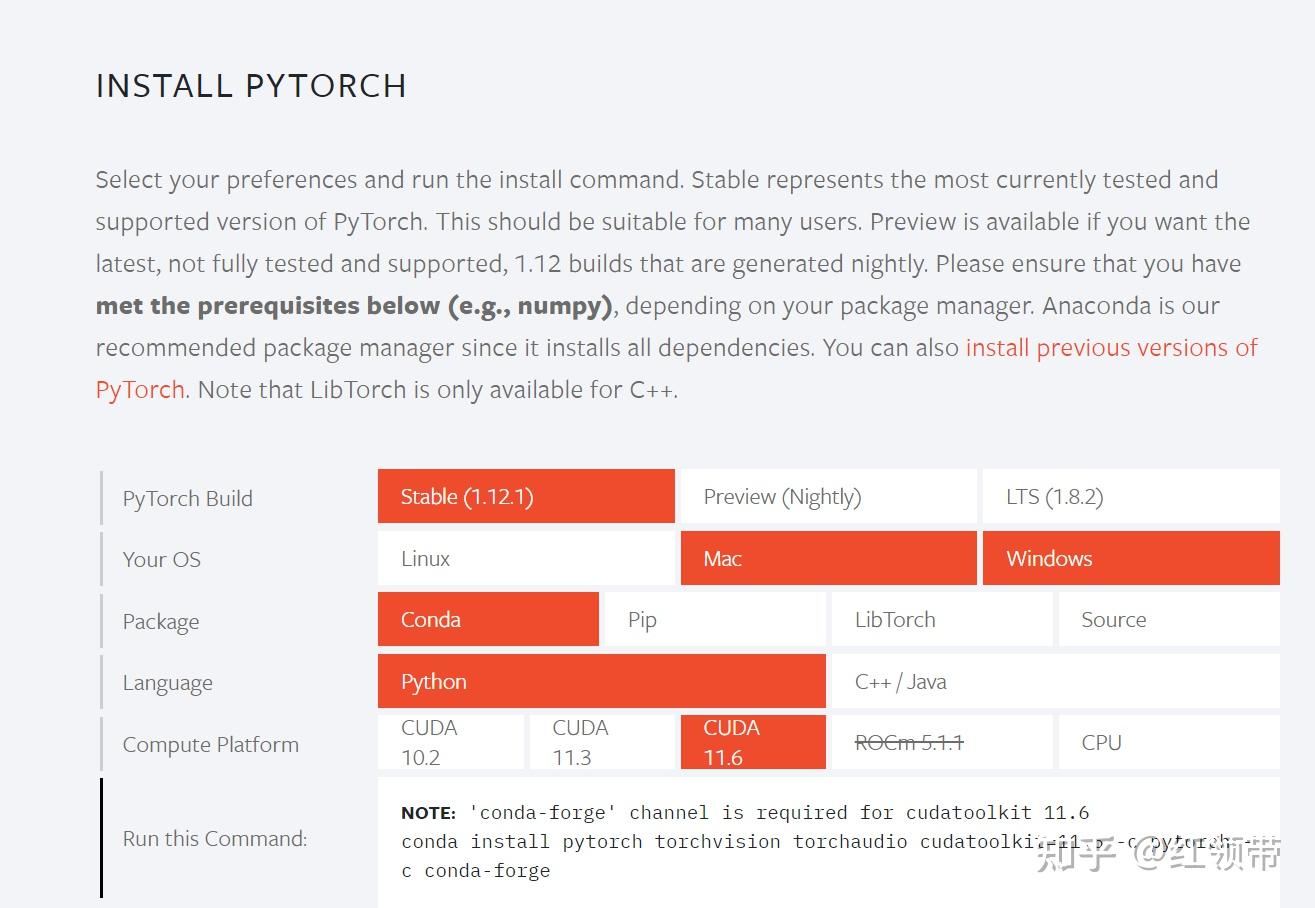Select Conda as the package manager
The image size is (1315, 908).
click(487, 619)
